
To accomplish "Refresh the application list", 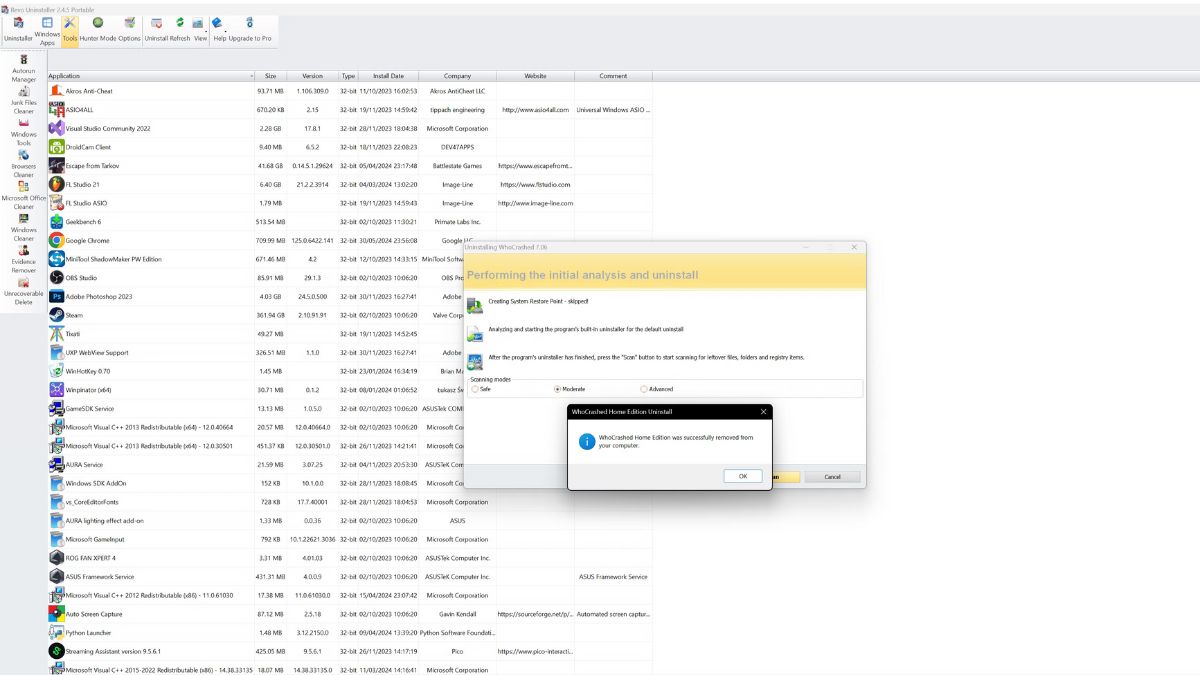I will click(180, 30).
